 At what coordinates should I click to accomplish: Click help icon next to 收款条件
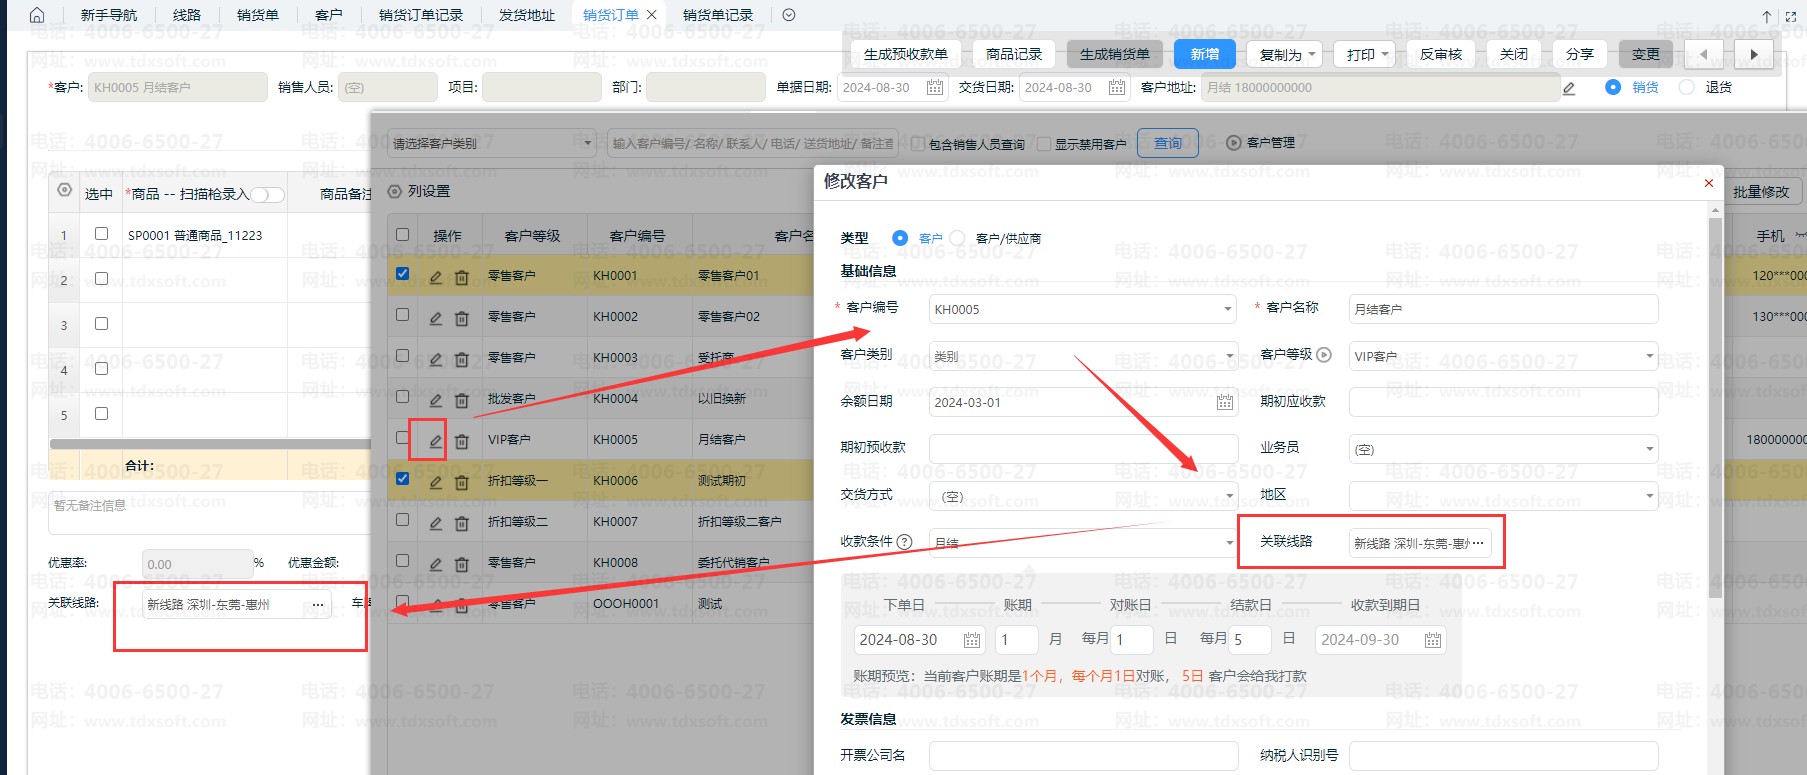click(905, 542)
